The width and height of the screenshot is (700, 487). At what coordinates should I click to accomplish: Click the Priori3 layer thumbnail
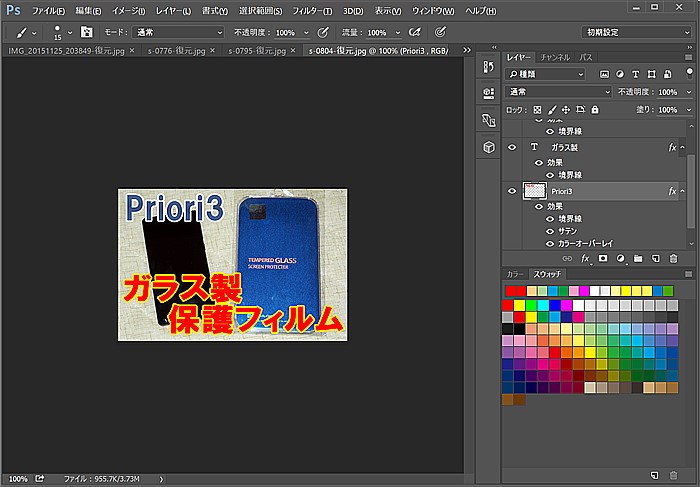[x=535, y=191]
